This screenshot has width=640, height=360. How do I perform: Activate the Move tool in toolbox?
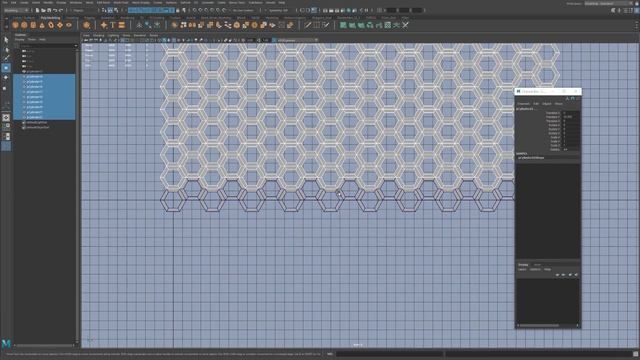coord(6,68)
